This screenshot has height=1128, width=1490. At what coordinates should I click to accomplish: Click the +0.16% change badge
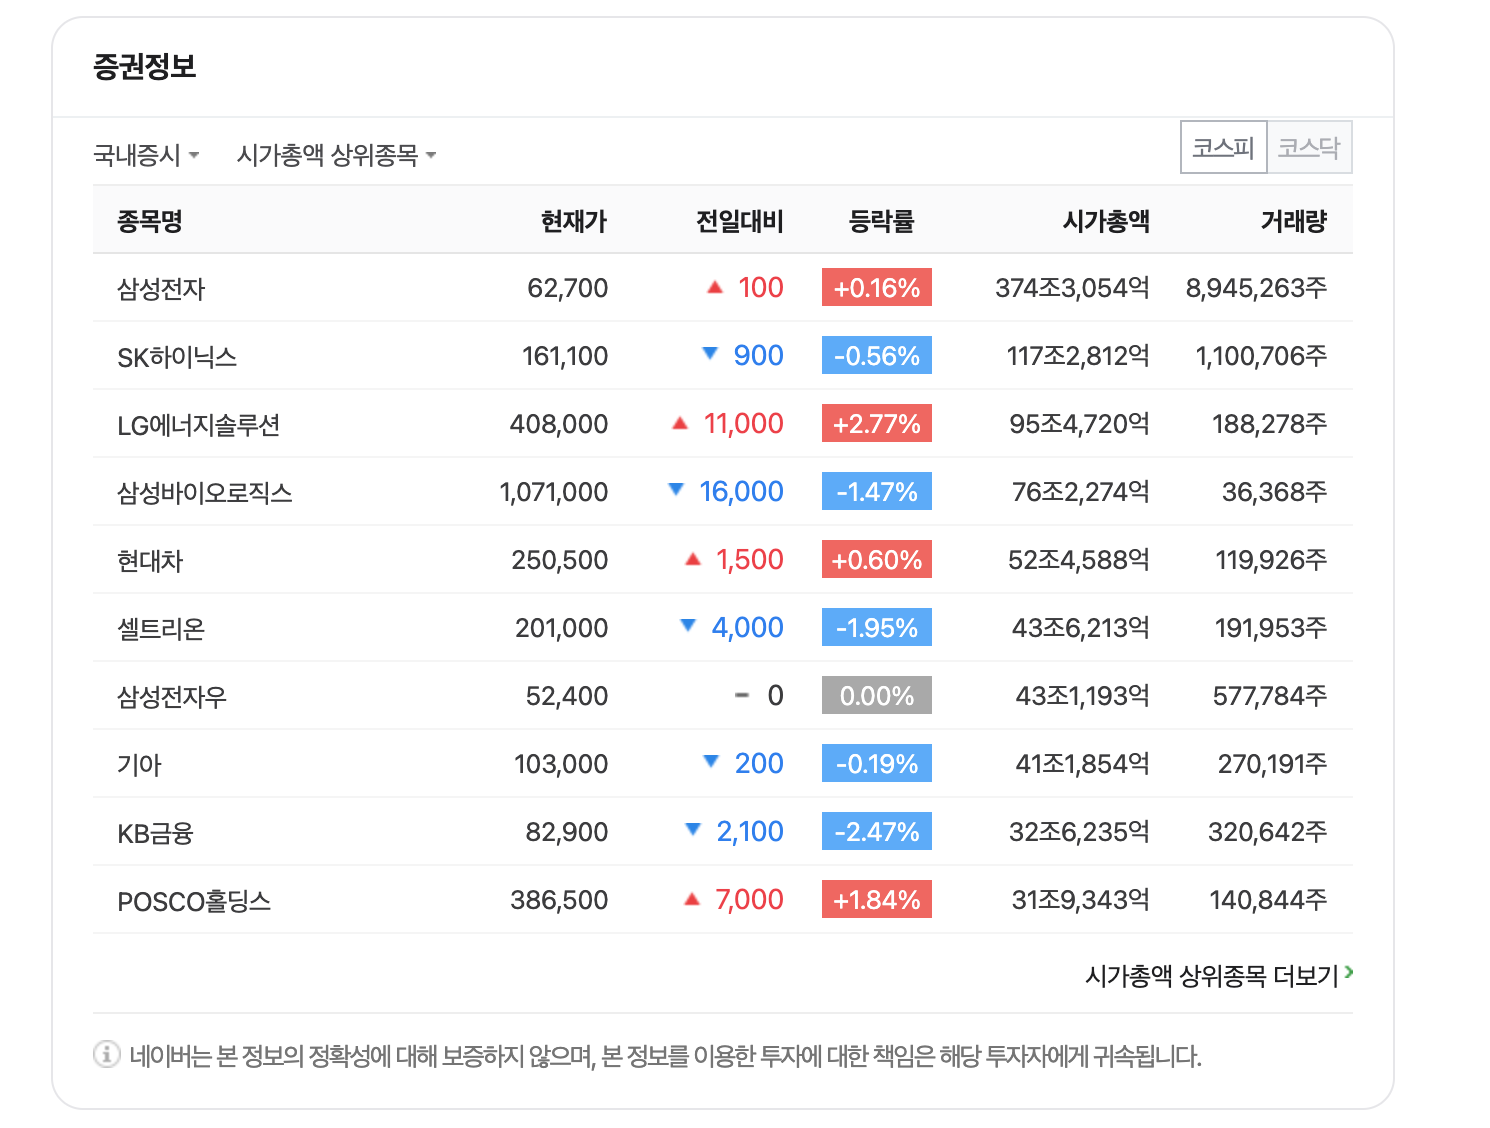877,288
